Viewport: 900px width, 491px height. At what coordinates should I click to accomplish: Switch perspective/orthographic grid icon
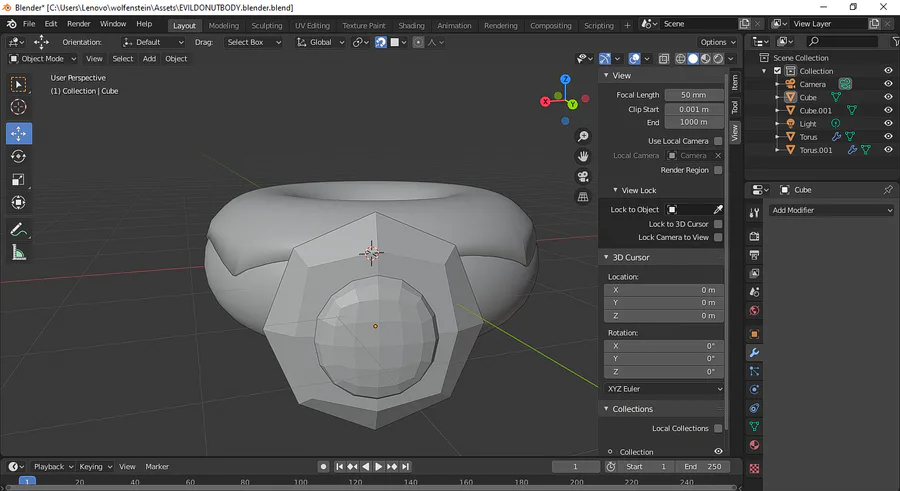(583, 197)
